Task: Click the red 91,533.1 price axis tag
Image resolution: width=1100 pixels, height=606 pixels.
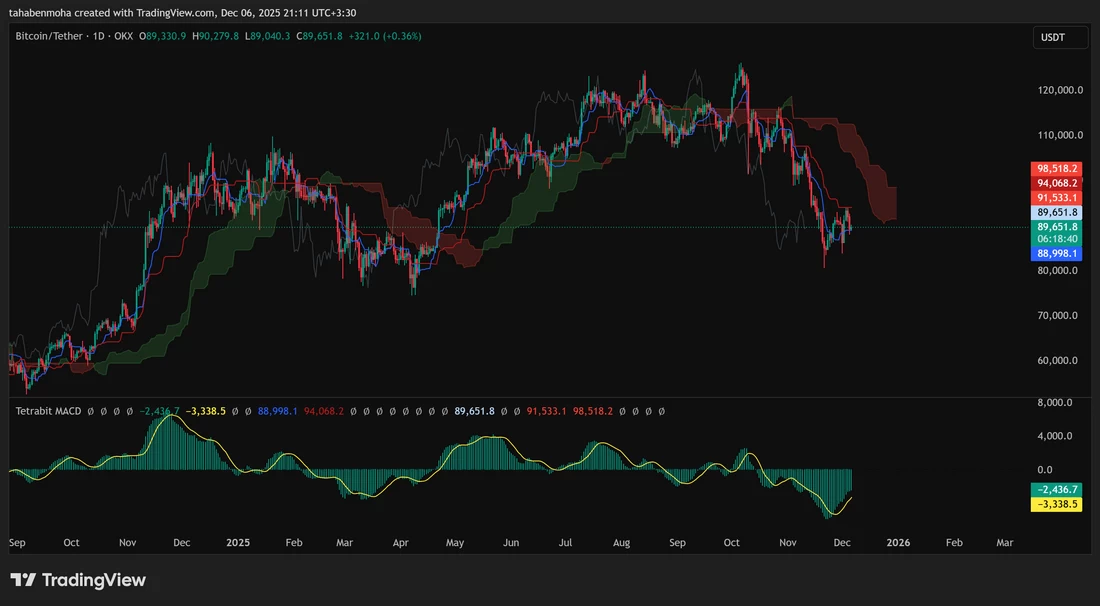Action: (x=1056, y=198)
